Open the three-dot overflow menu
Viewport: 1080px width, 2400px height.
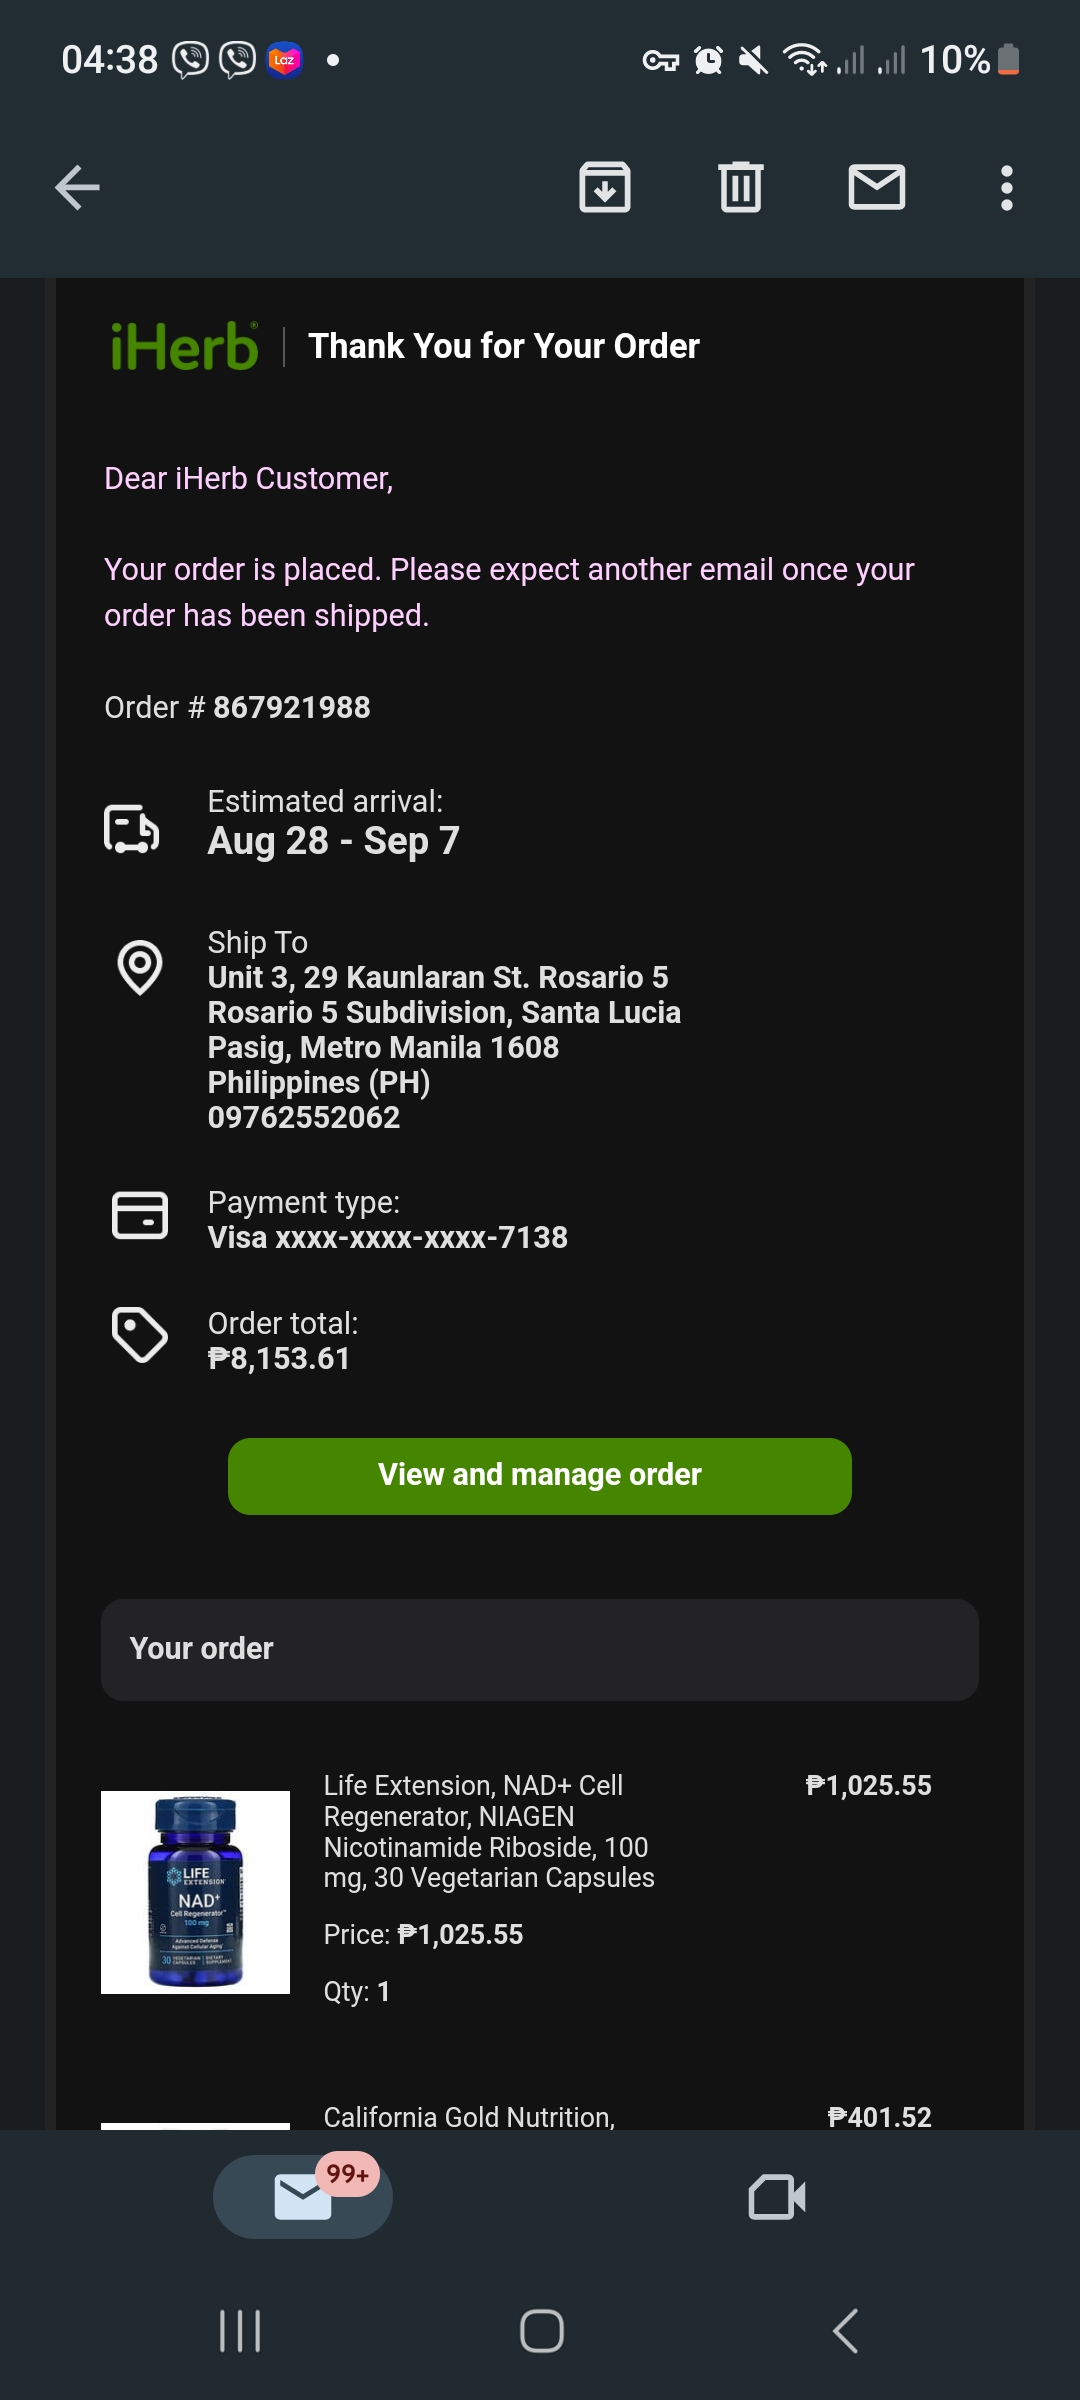click(1007, 188)
